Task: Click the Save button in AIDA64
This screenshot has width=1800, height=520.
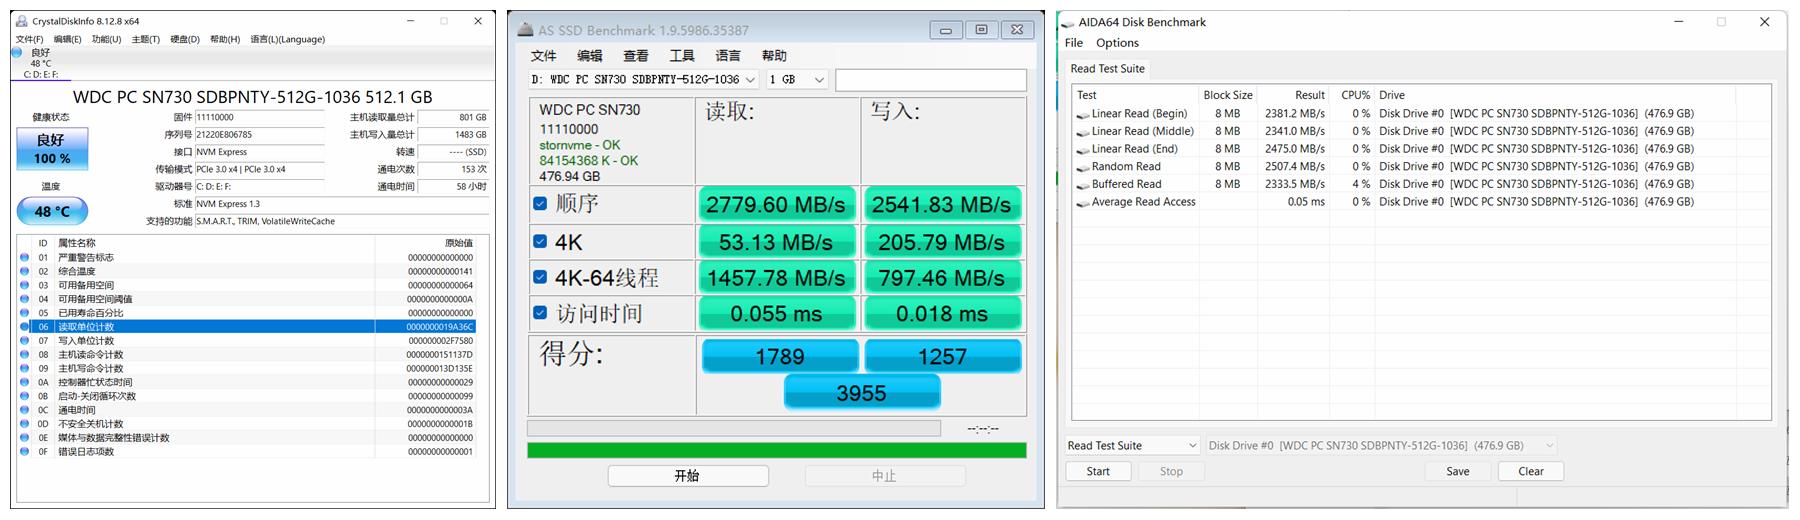Action: (x=1457, y=471)
